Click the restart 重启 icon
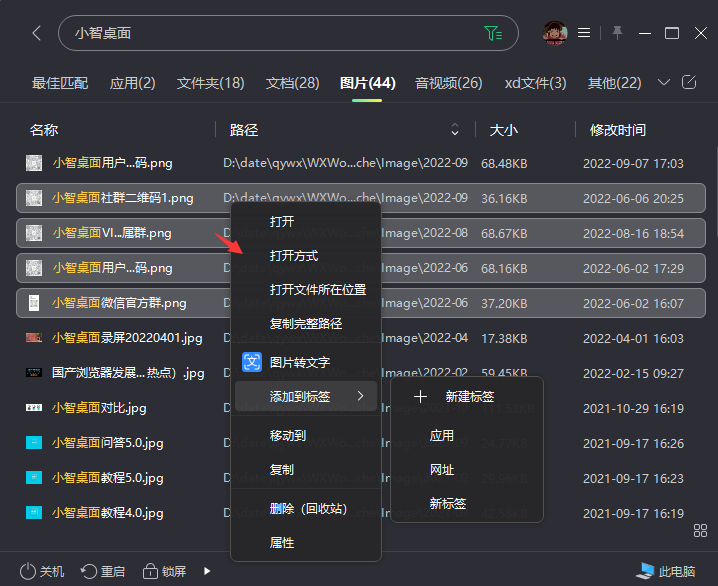The height and width of the screenshot is (586, 718). 89,571
